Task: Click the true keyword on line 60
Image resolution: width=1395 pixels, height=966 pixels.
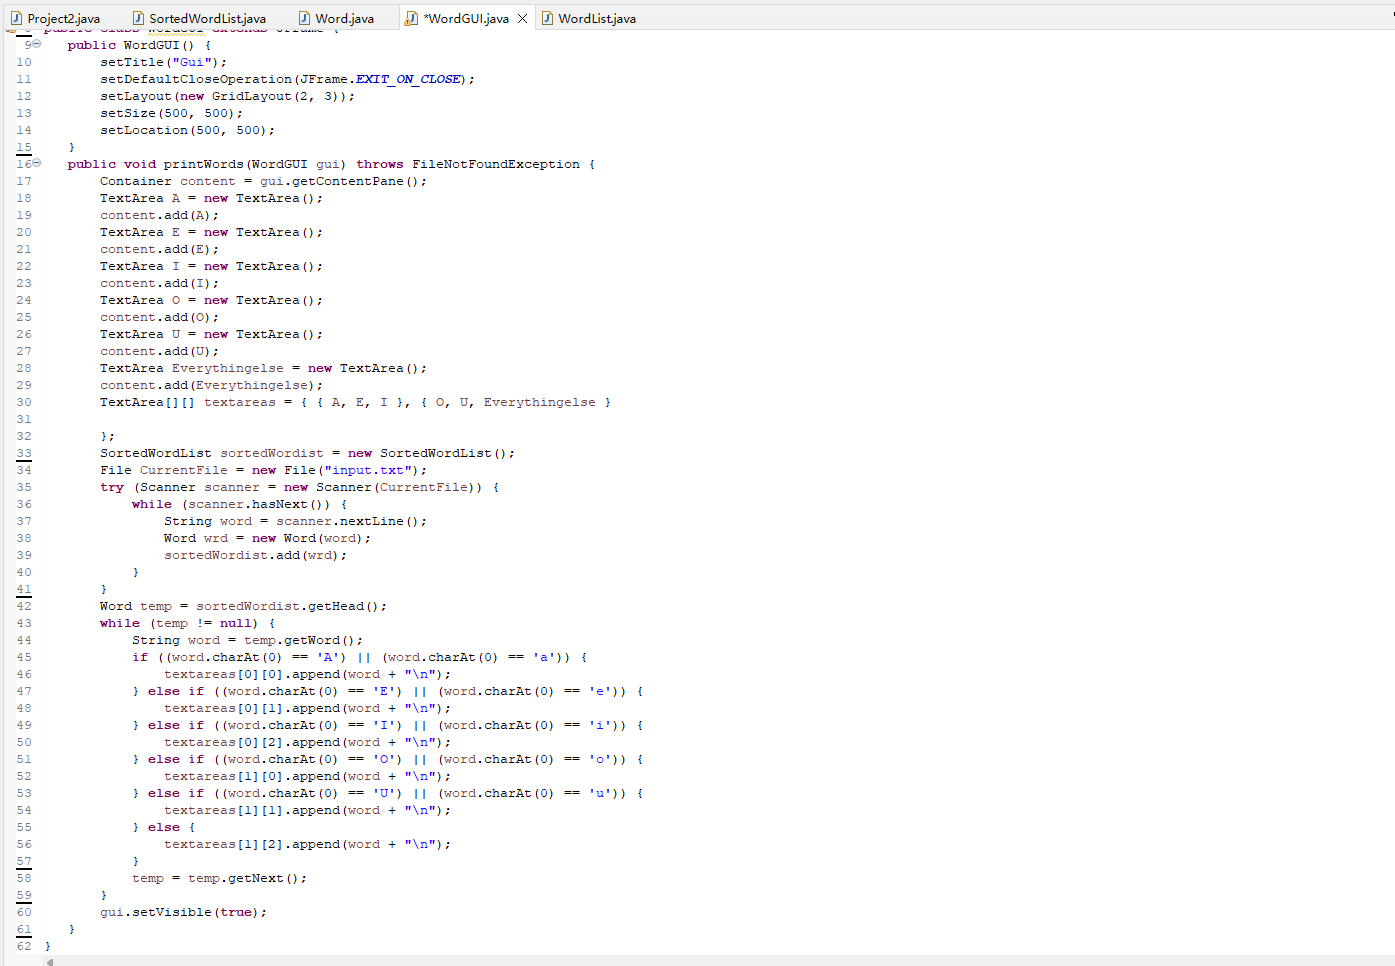Action: 236,912
